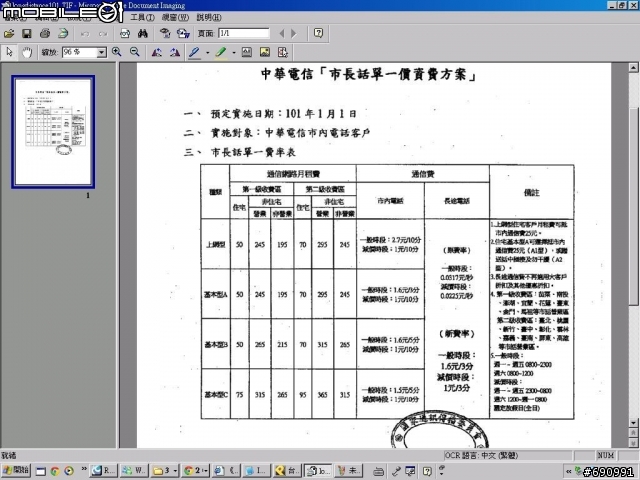Image resolution: width=640 pixels, height=480 pixels.
Task: Click the Open file folder icon
Action: [x=9, y=33]
